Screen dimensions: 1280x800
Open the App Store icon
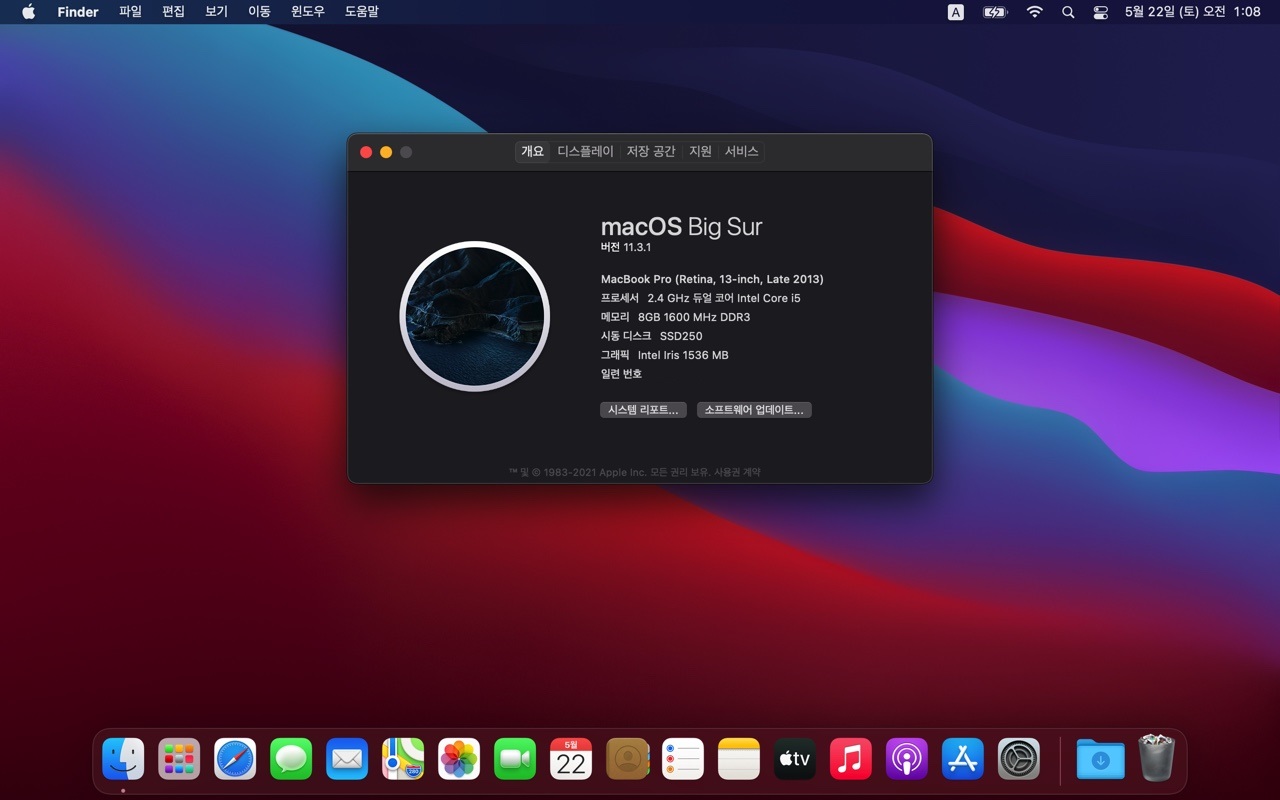(x=963, y=759)
